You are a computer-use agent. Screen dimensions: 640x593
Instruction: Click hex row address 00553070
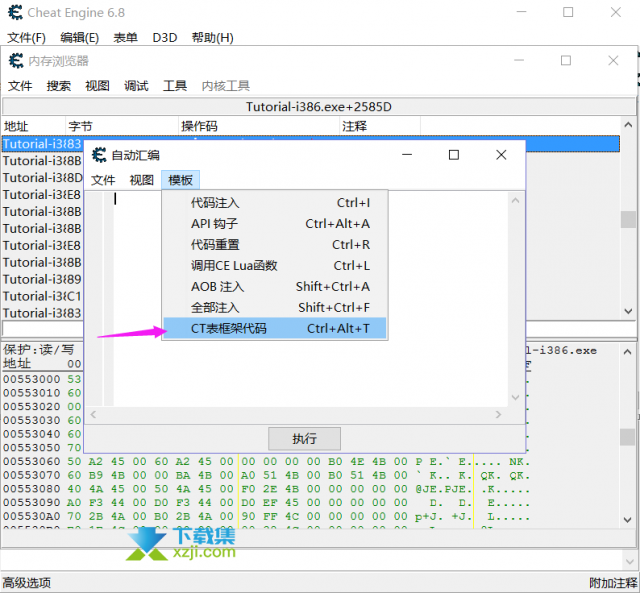click(32, 475)
